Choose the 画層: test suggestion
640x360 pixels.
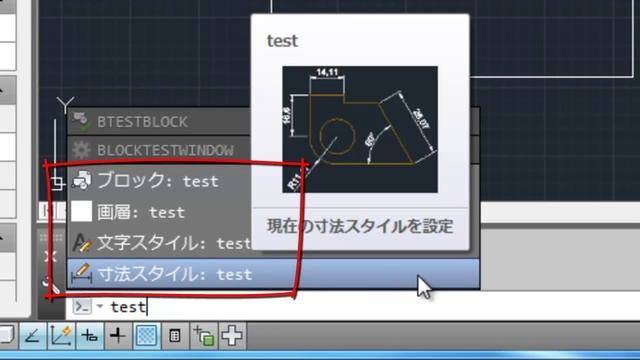159,212
